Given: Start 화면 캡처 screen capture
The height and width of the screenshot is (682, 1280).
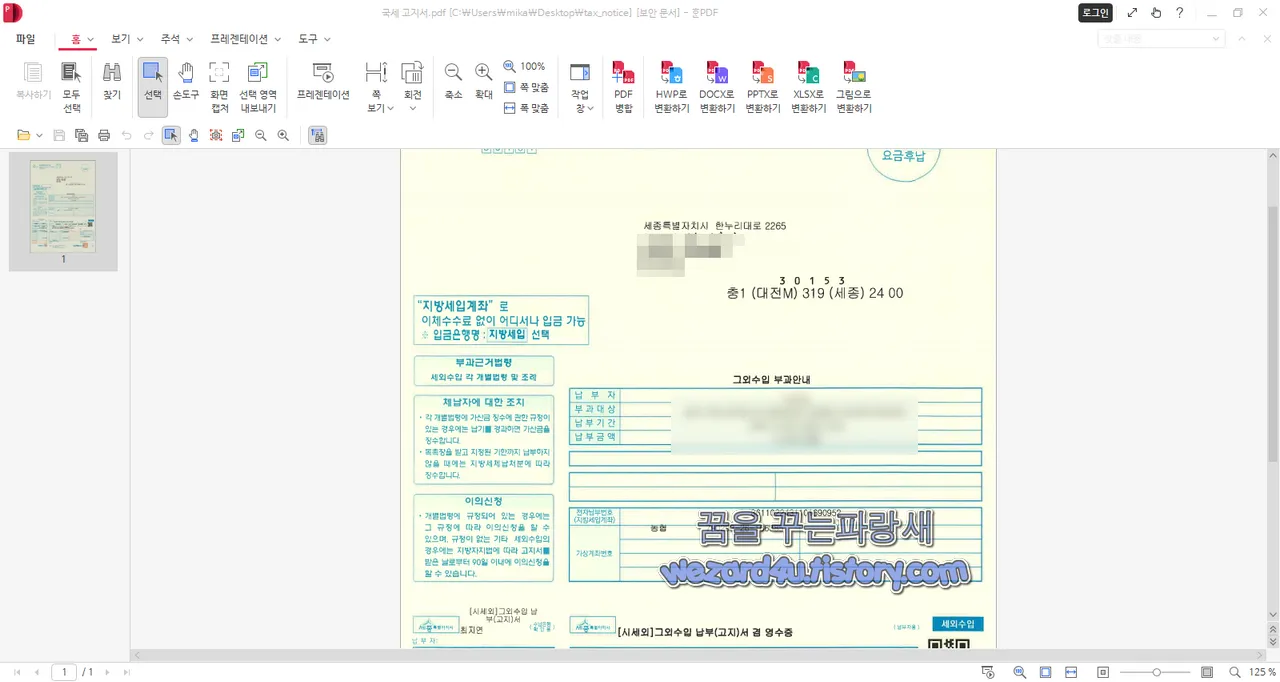Looking at the screenshot, I should pos(219,86).
